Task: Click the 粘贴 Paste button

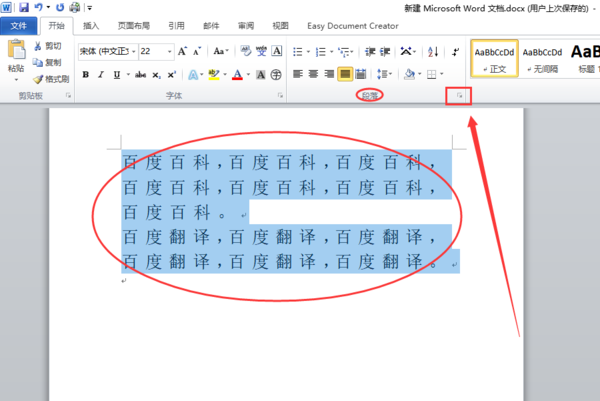Action: pyautogui.click(x=16, y=60)
